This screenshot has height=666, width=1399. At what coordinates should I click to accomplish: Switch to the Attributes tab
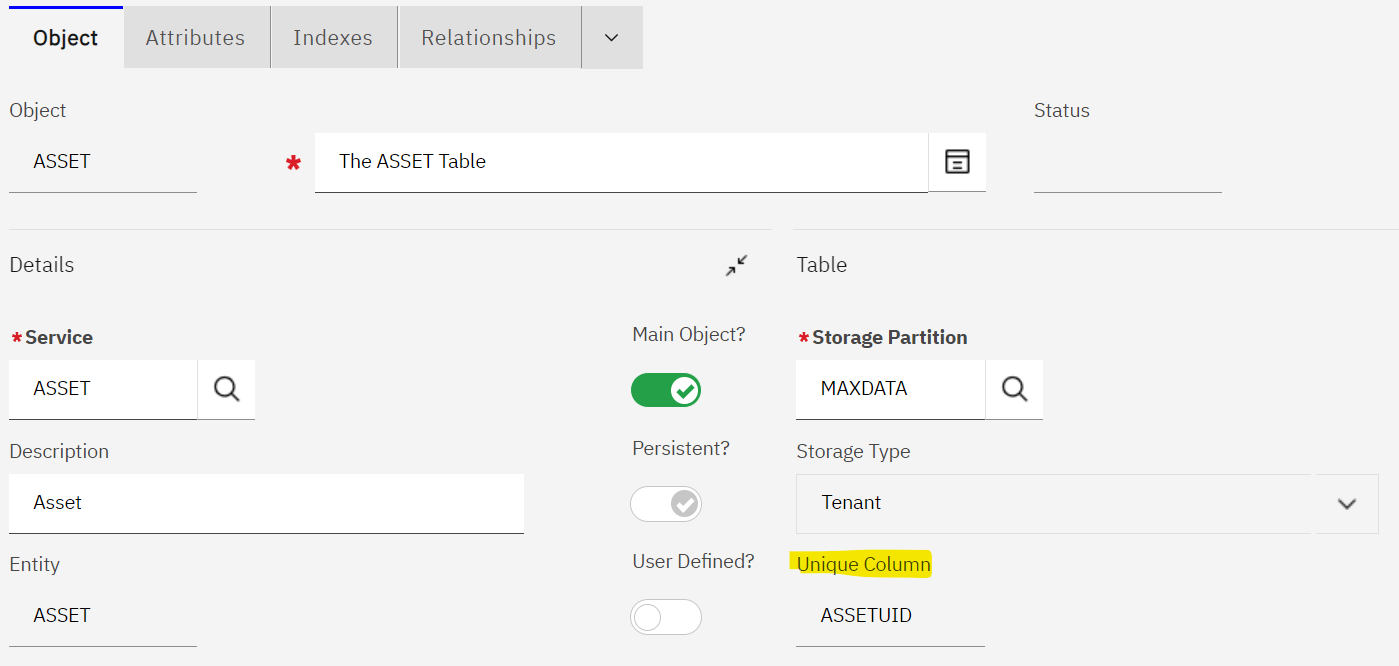[x=196, y=37]
